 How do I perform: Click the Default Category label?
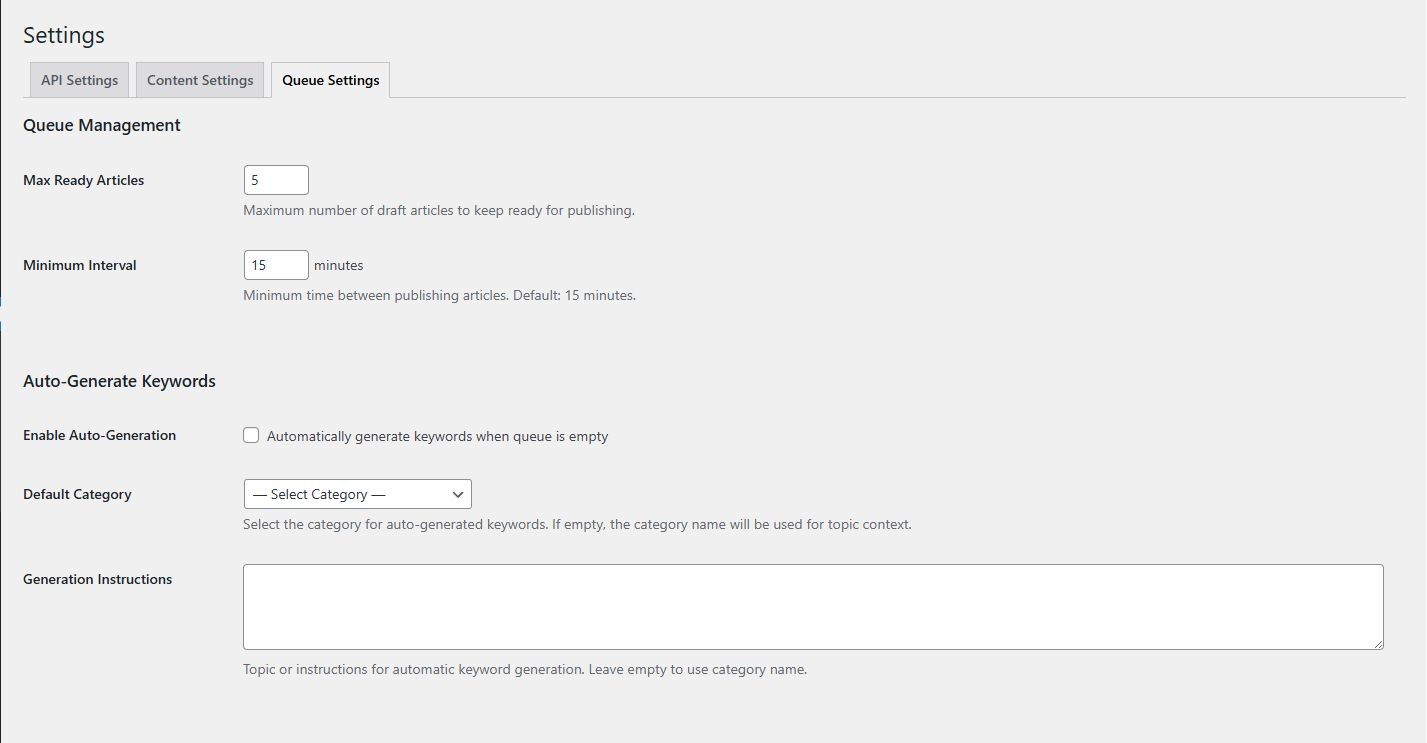(x=77, y=493)
